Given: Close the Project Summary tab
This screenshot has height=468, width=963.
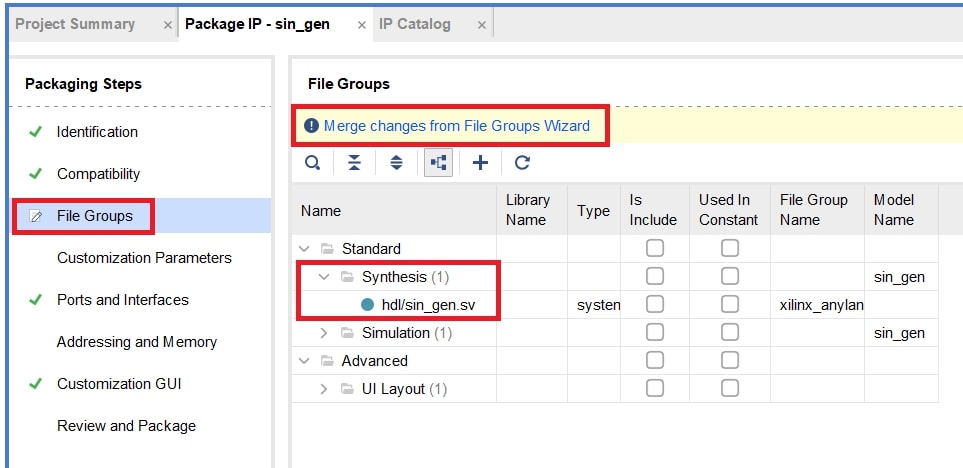Looking at the screenshot, I should click(x=168, y=25).
